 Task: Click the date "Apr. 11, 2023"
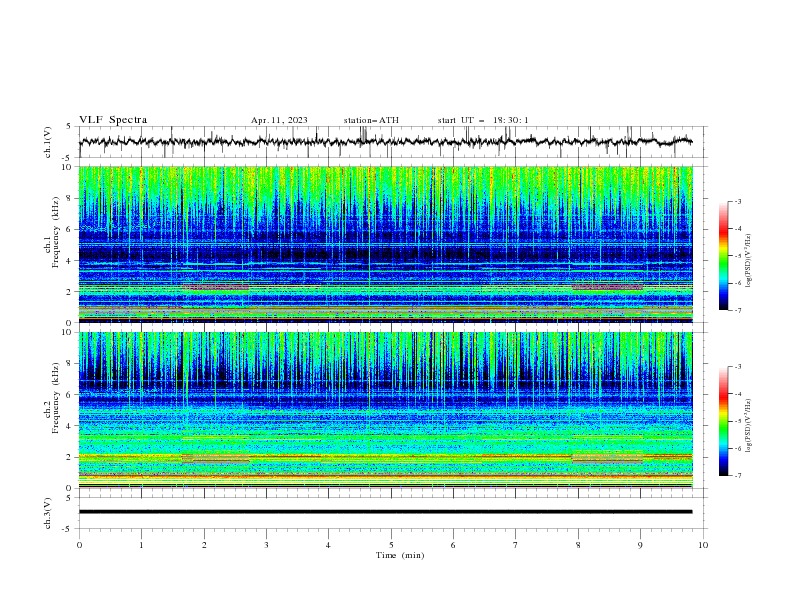coord(279,120)
